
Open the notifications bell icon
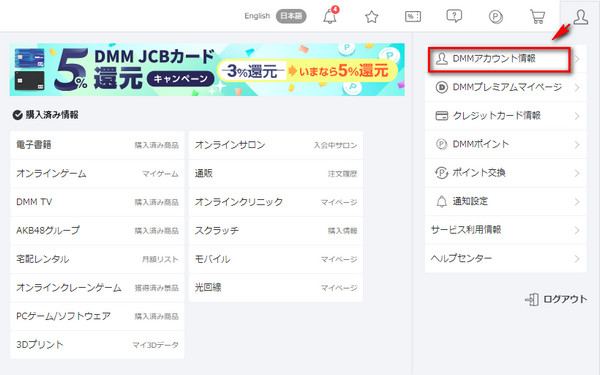click(x=330, y=16)
